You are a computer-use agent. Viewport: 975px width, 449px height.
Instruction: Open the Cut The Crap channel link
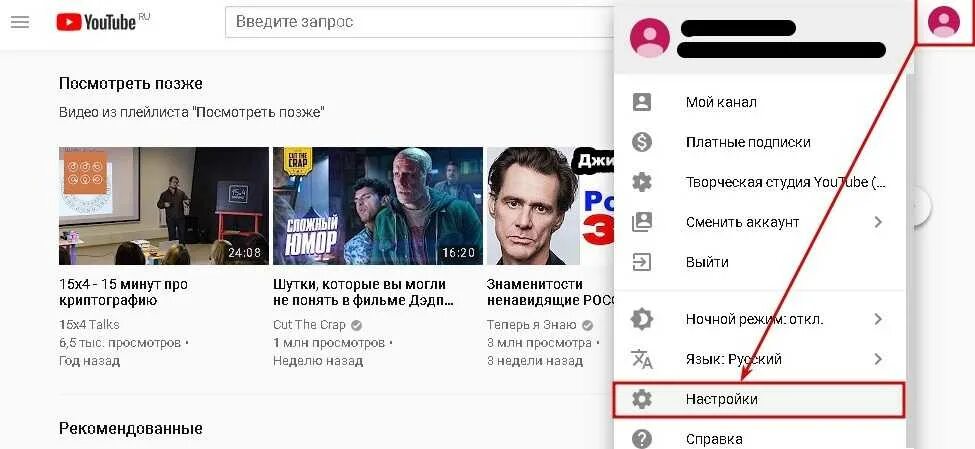[309, 325]
